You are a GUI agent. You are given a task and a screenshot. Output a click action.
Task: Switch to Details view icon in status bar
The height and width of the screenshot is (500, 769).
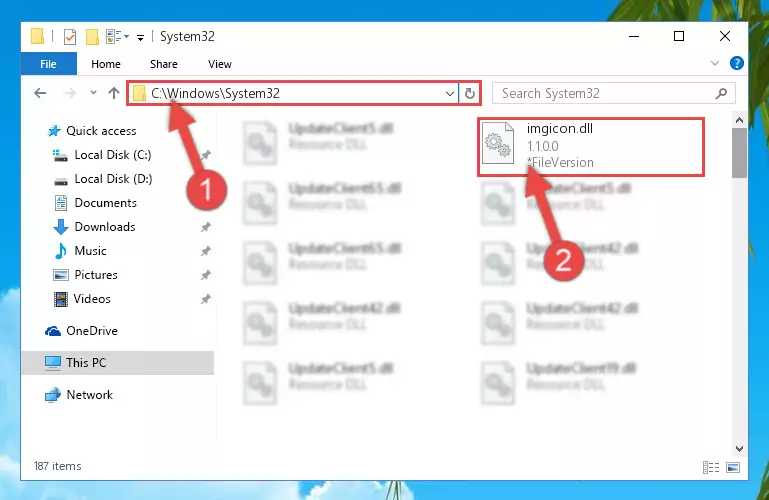point(711,468)
